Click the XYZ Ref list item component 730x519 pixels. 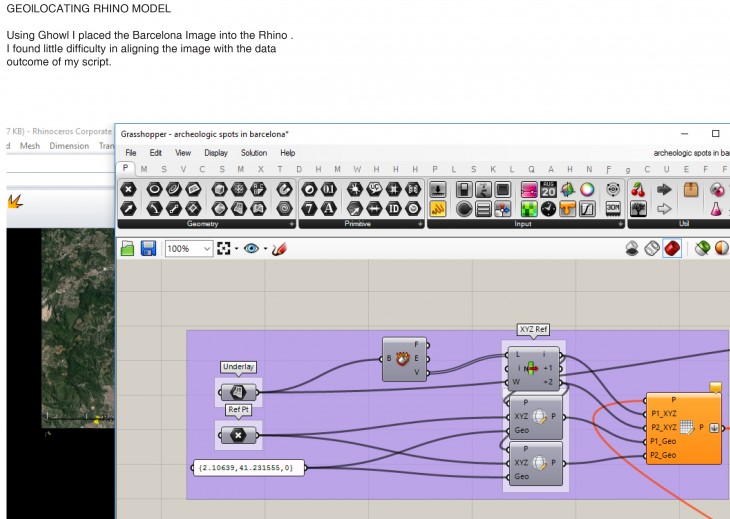tap(533, 367)
